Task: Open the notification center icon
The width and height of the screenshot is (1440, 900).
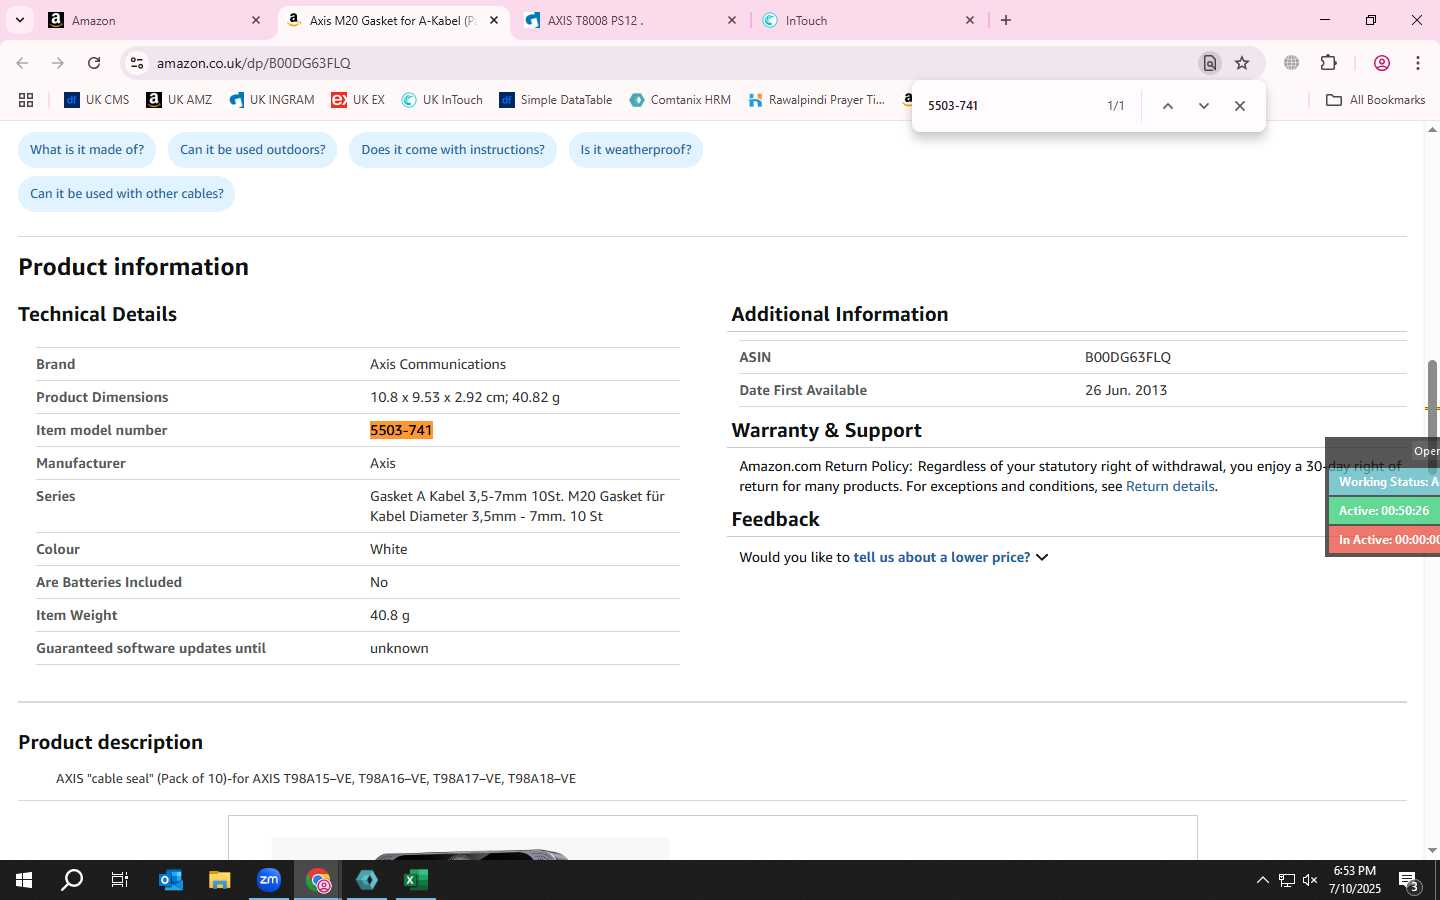Action: (x=1410, y=881)
